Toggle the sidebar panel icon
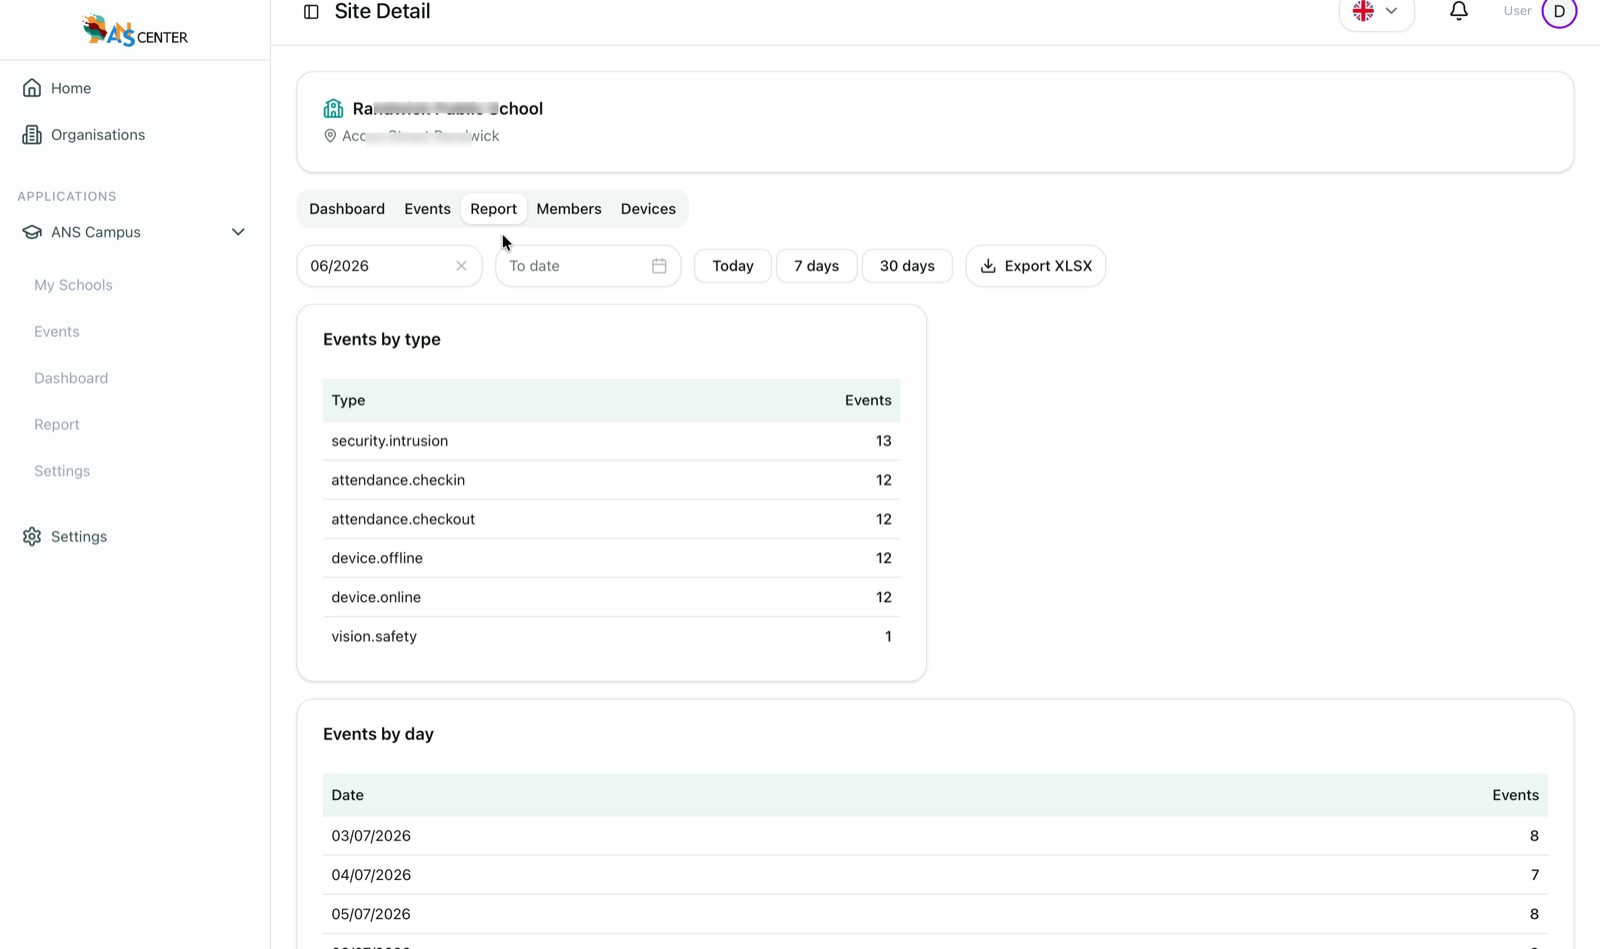 click(311, 12)
